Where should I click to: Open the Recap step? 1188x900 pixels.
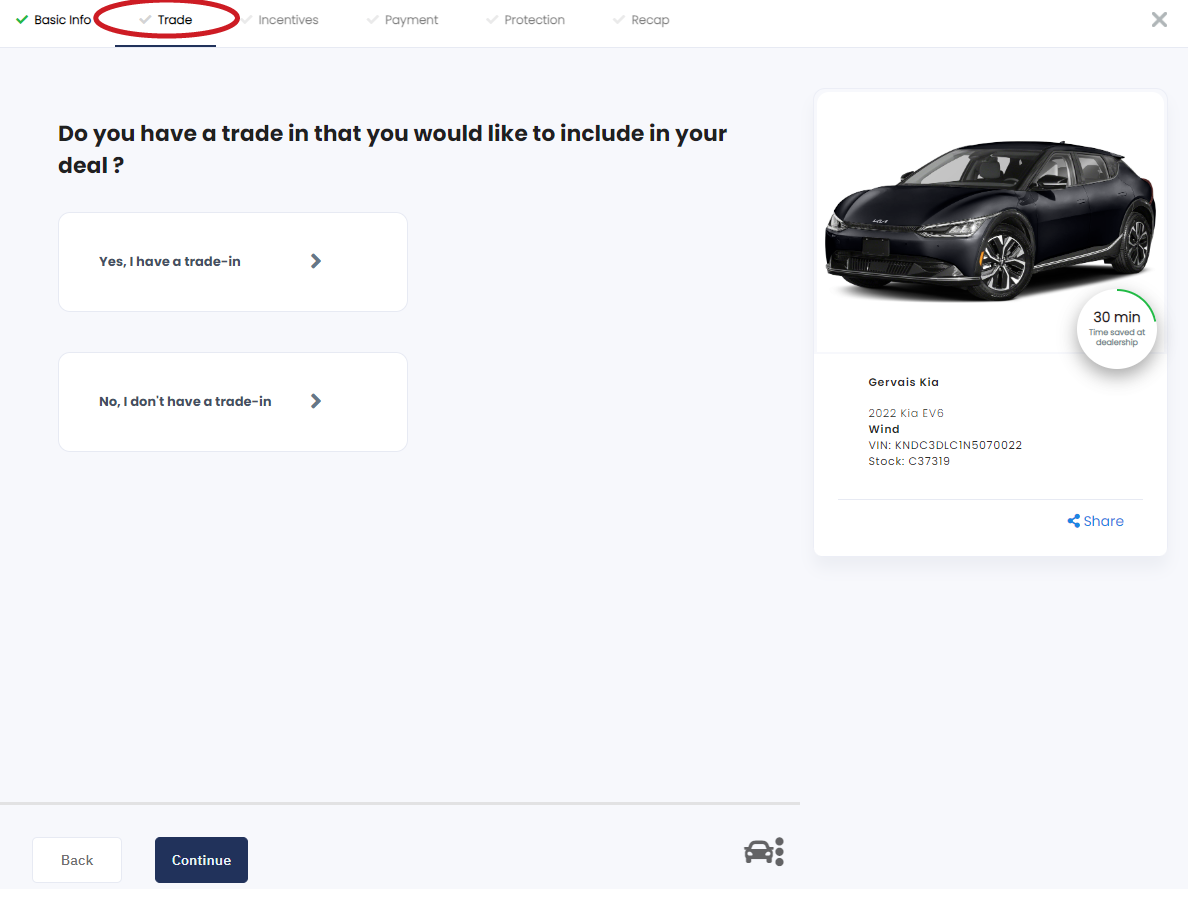point(641,20)
